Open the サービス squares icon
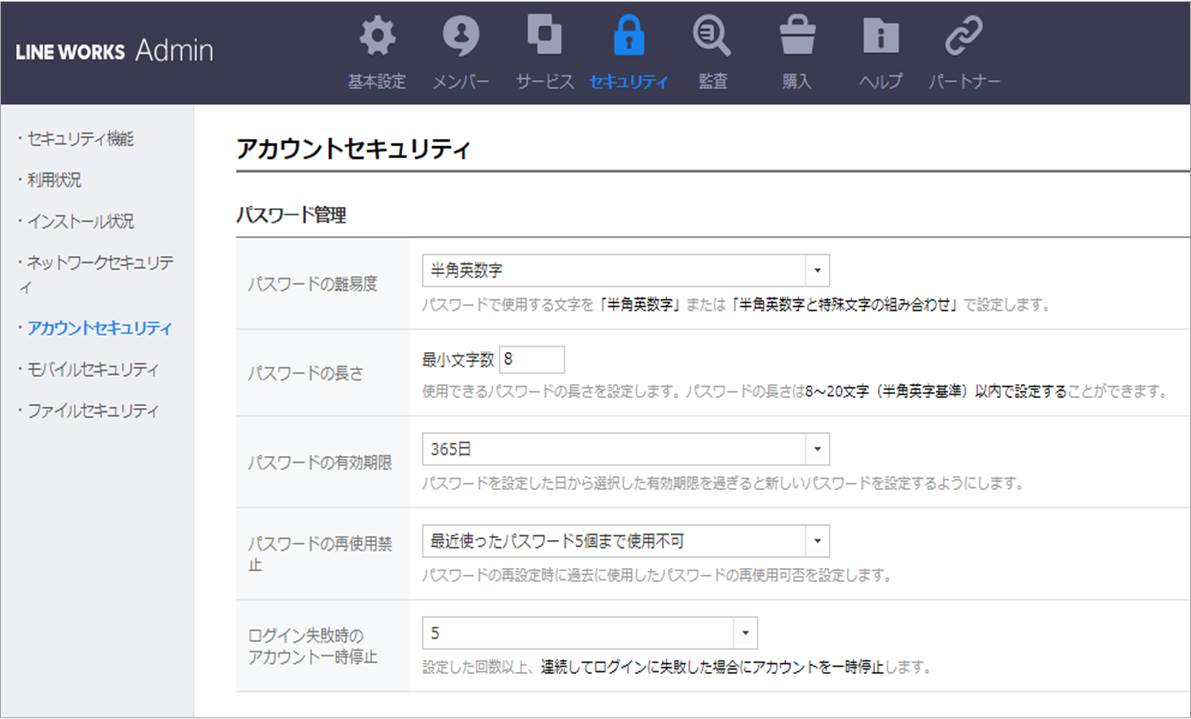The image size is (1191, 719). [x=545, y=39]
